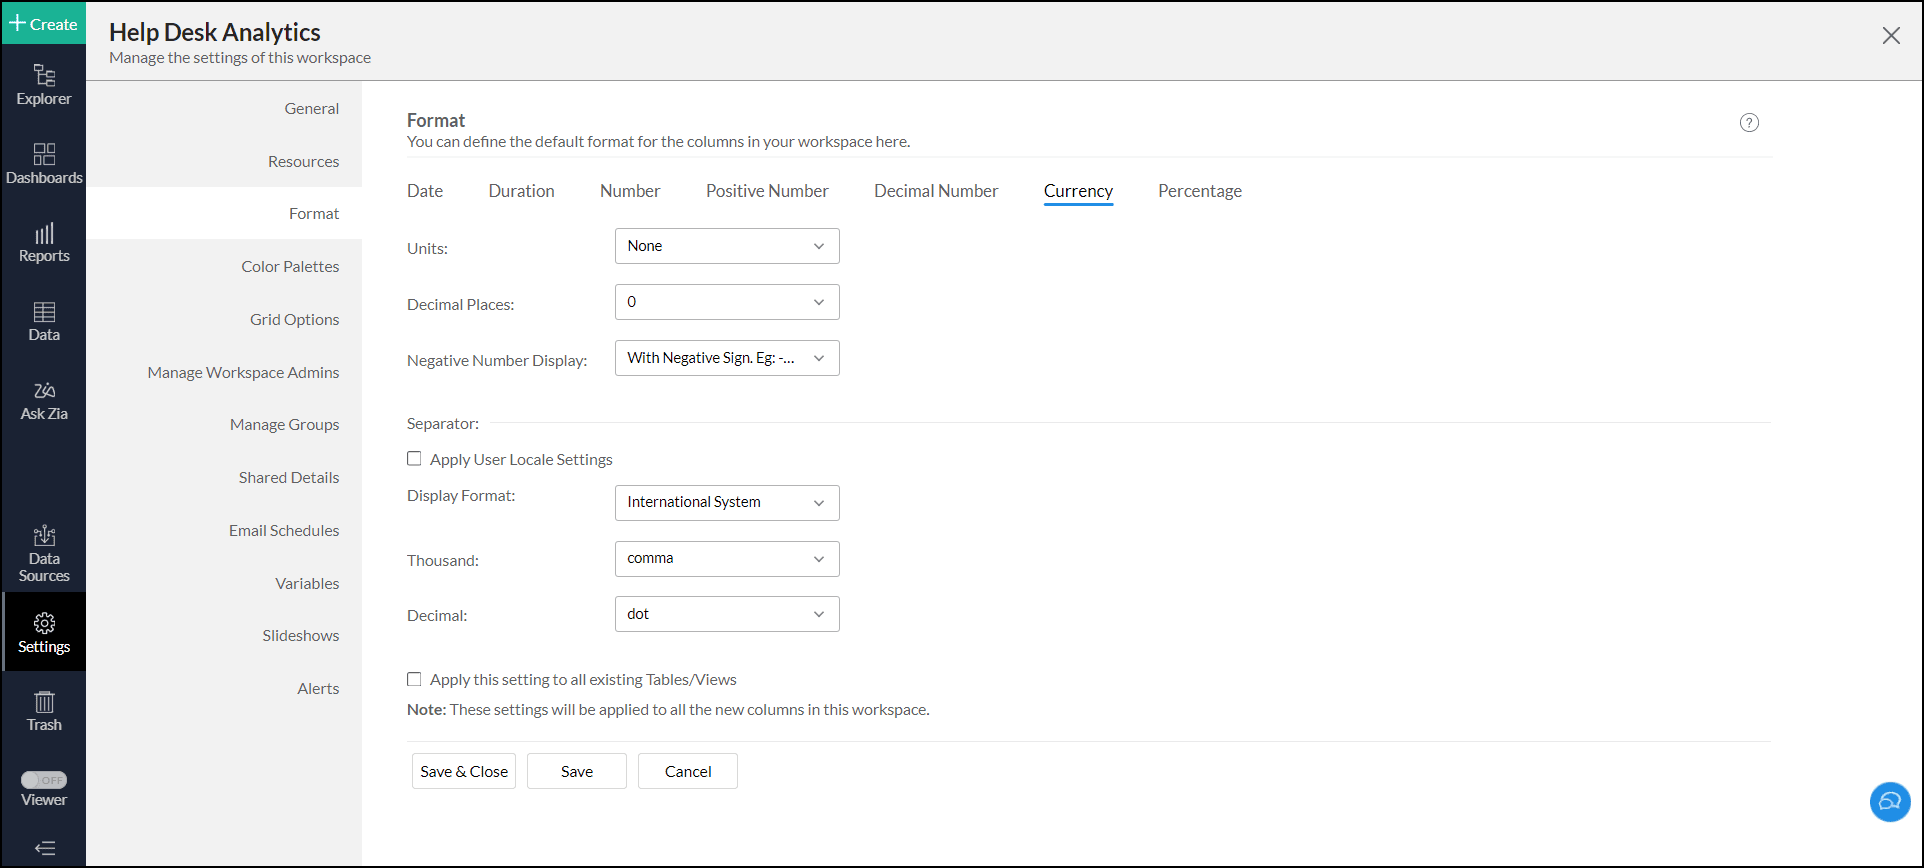Collapse the left sidebar menu
This screenshot has height=868, width=1924.
click(44, 848)
